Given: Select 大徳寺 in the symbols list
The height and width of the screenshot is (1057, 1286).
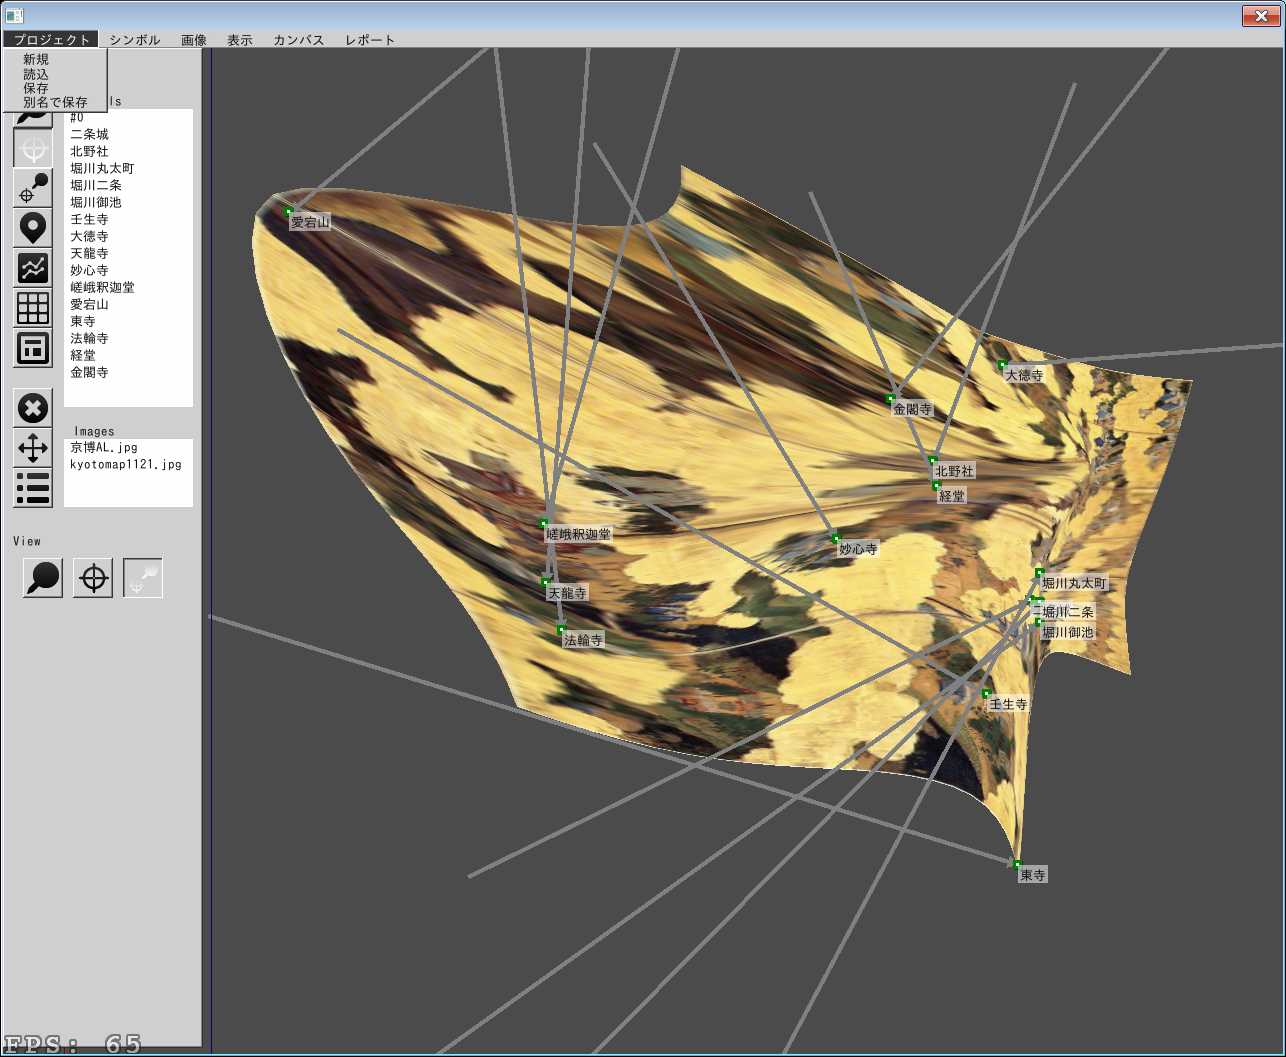Looking at the screenshot, I should click(89, 236).
